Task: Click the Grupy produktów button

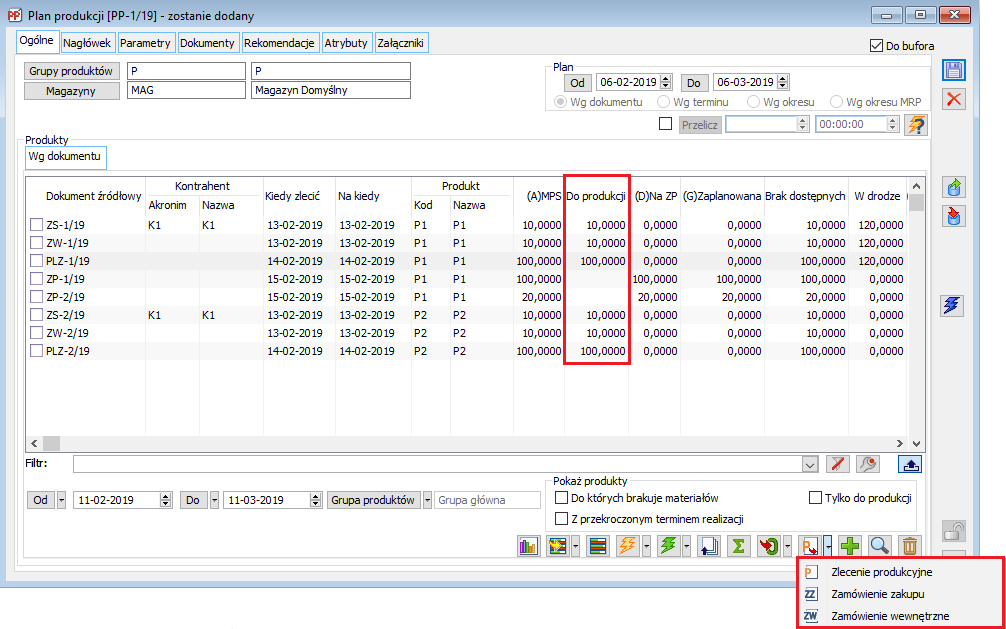Action: click(x=72, y=71)
